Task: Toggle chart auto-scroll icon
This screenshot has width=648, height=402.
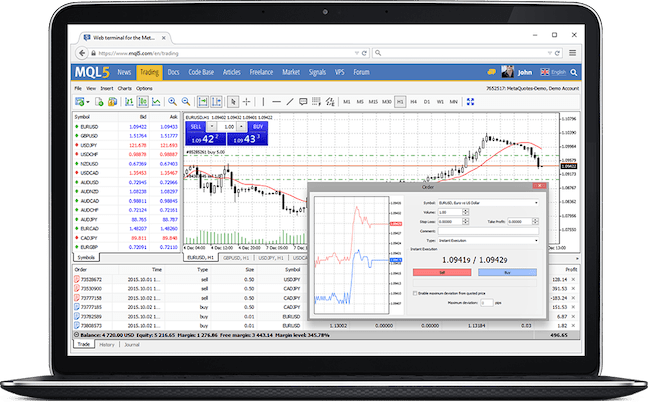Action: pyautogui.click(x=203, y=102)
